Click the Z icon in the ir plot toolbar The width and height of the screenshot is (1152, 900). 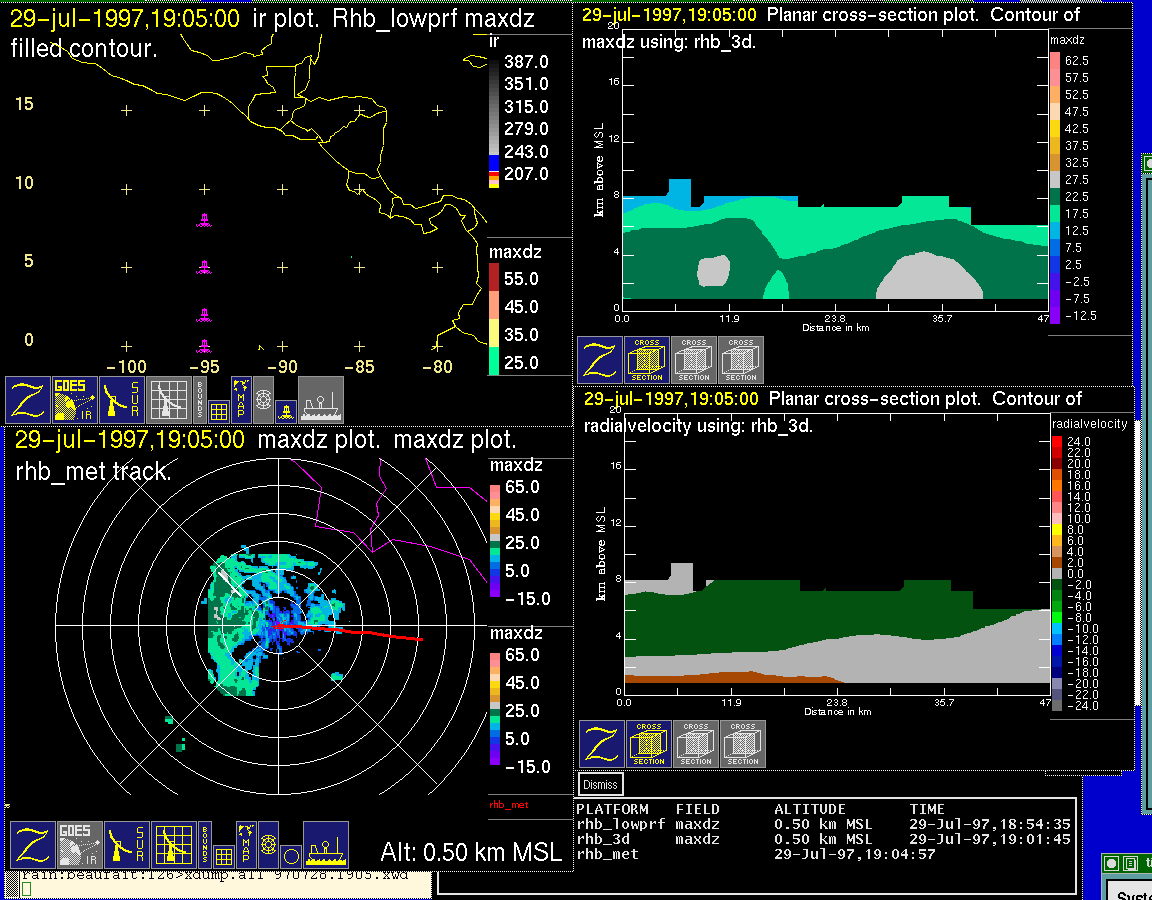click(27, 399)
